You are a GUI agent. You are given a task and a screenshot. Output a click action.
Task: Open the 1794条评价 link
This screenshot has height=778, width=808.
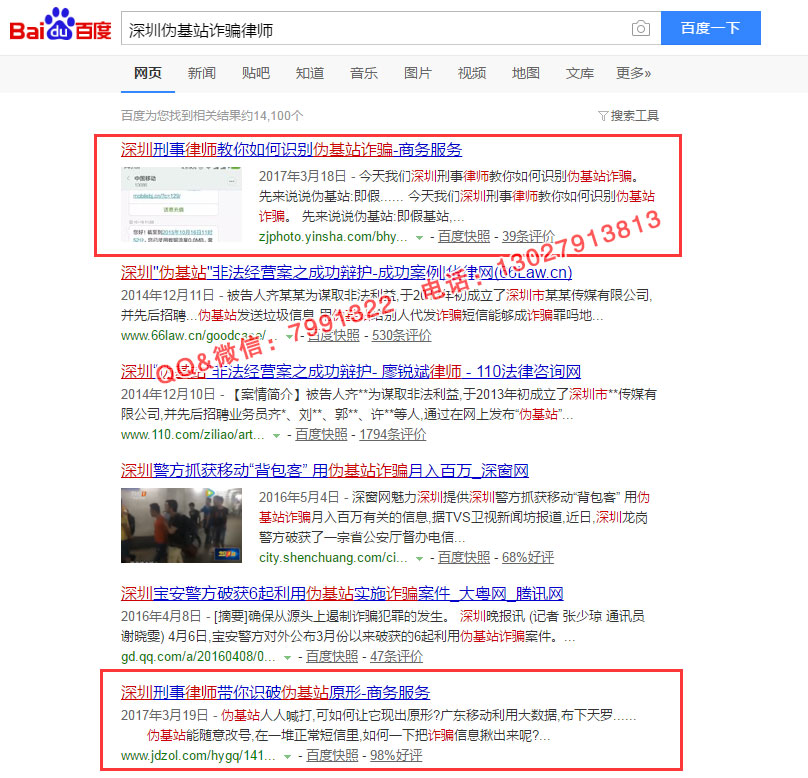(x=393, y=434)
